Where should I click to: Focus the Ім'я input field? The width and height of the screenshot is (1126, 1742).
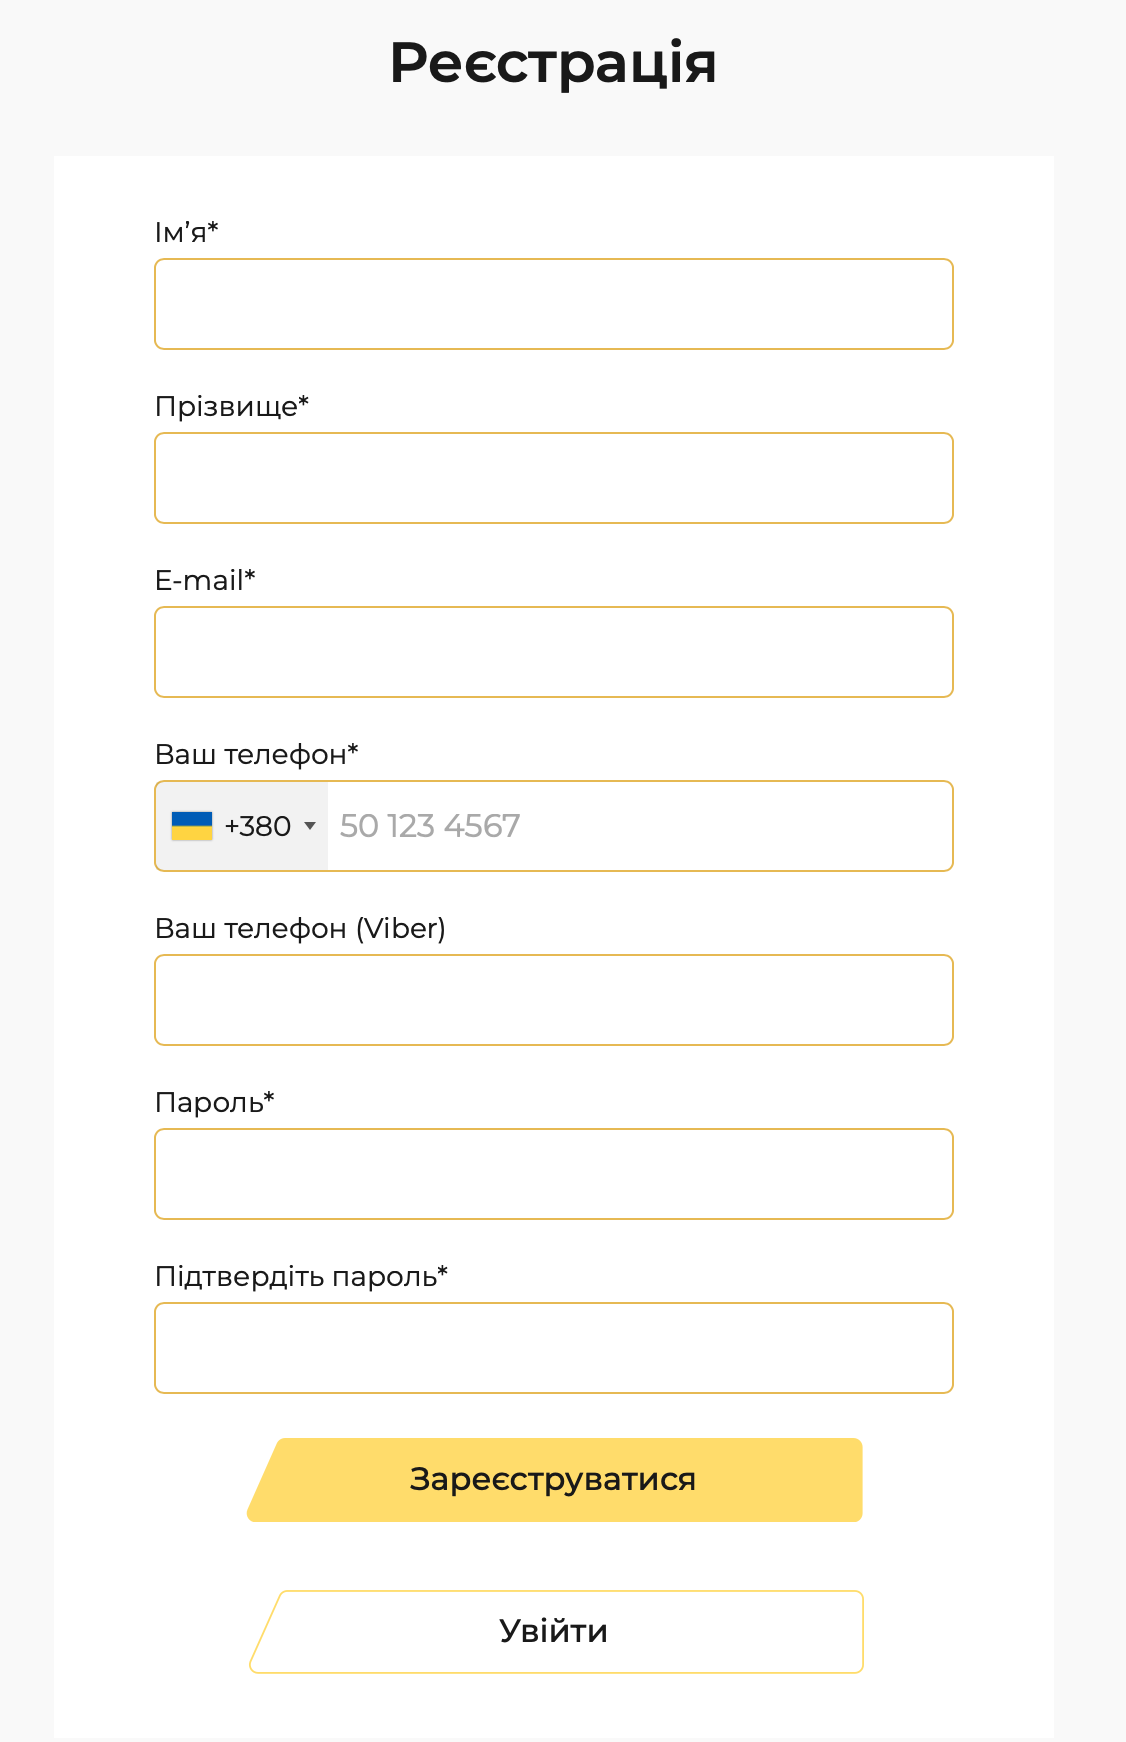click(x=554, y=304)
